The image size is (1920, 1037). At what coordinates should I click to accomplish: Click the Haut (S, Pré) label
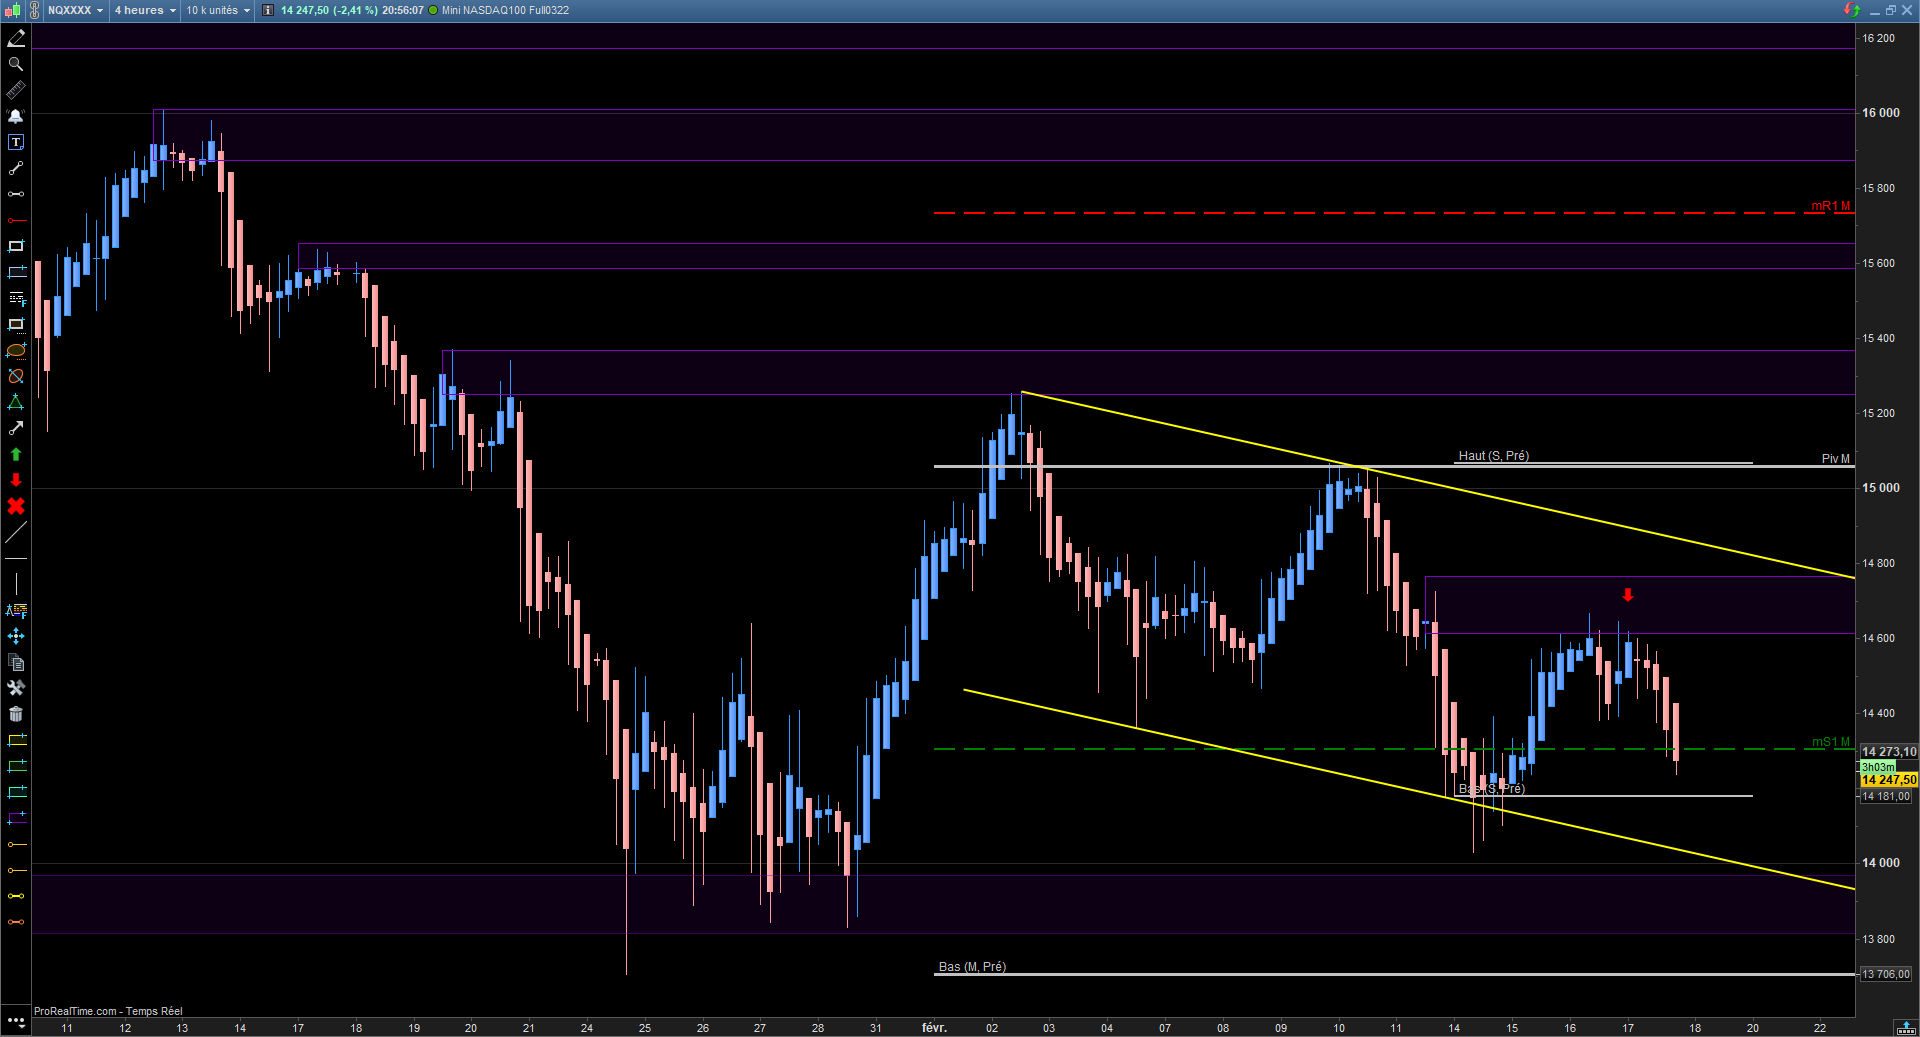point(1493,456)
